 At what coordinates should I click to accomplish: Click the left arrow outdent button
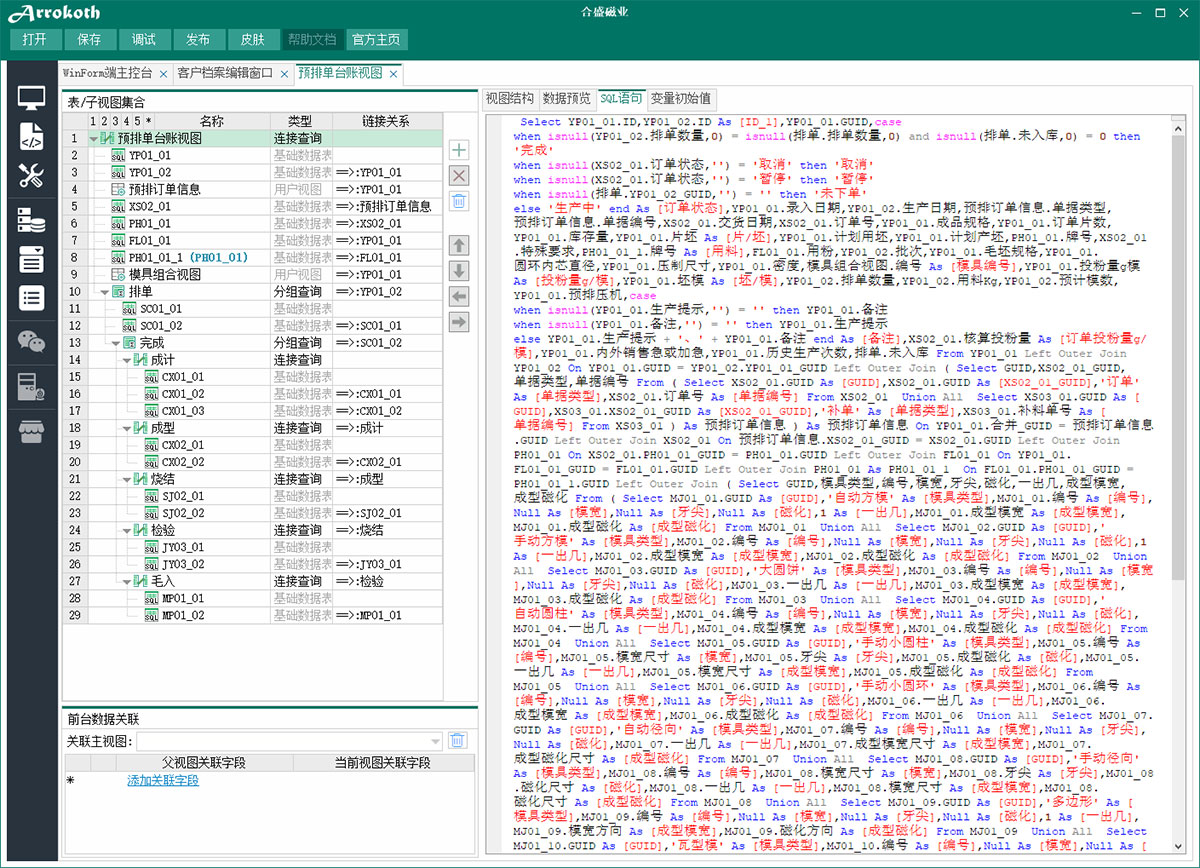click(x=459, y=296)
